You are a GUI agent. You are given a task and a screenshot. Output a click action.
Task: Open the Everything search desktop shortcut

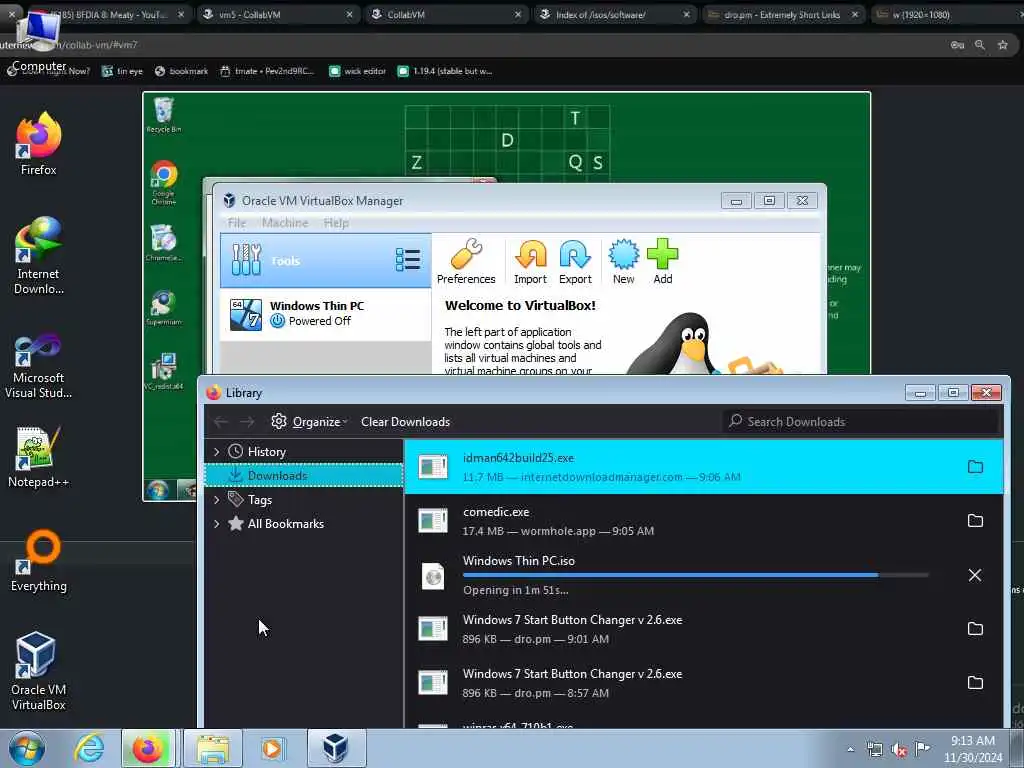pyautogui.click(x=38, y=562)
